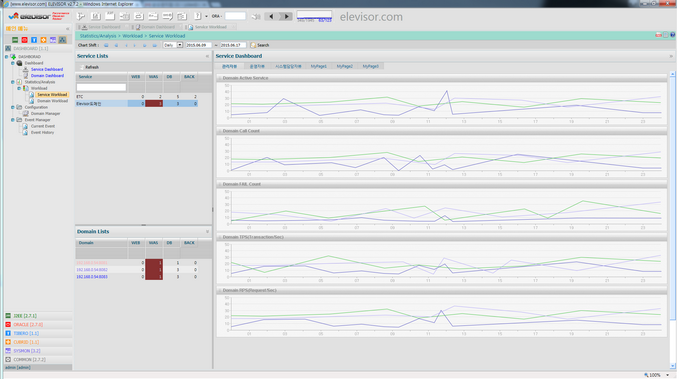This screenshot has width=680, height=379.
Task: Collapse the Workload tree node
Action: (x=19, y=88)
